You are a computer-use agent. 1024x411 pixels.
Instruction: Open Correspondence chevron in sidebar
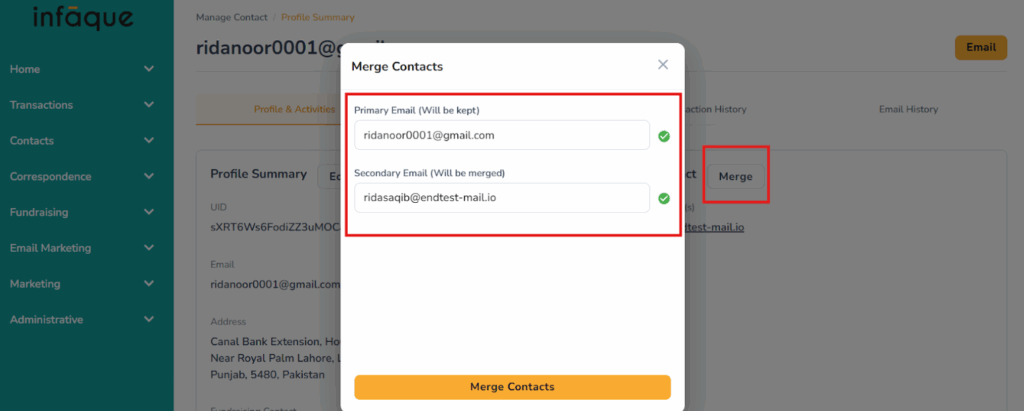[x=149, y=177]
